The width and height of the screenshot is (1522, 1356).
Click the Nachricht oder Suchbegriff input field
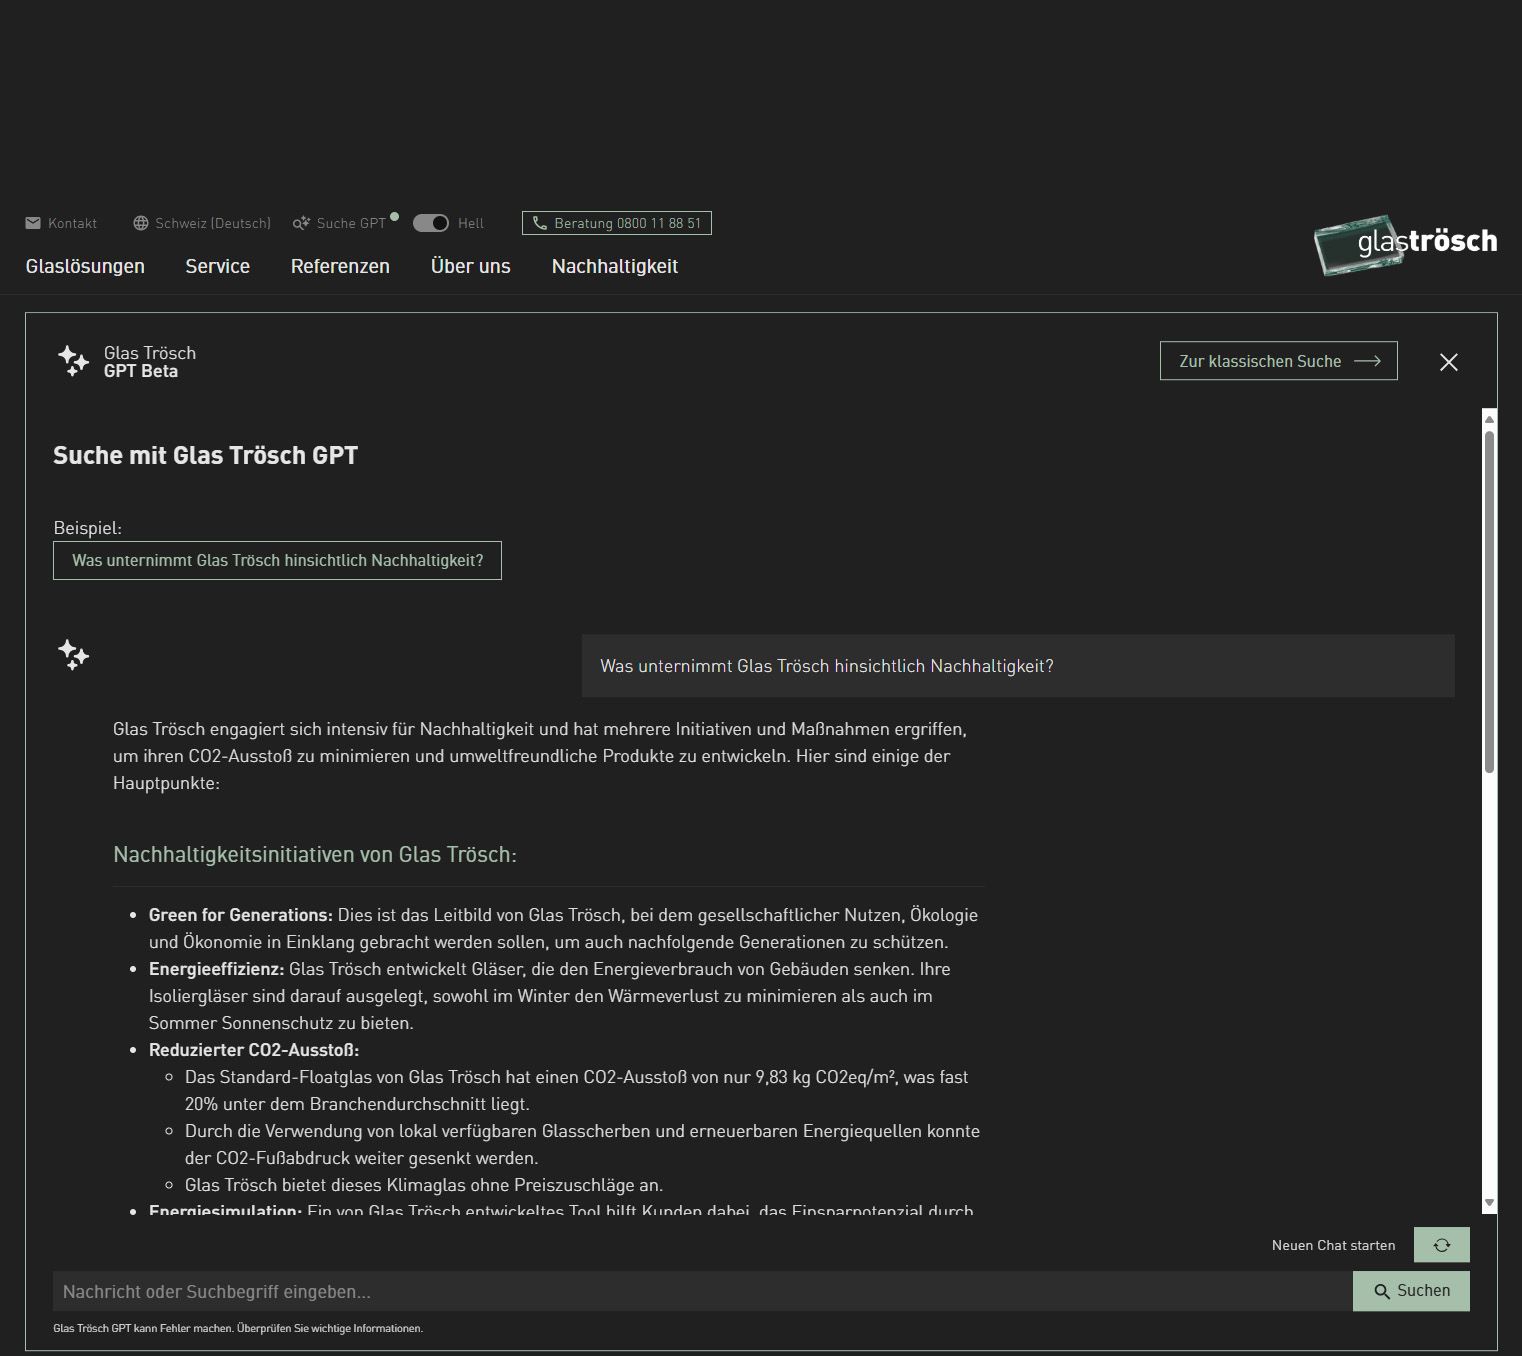702,1291
